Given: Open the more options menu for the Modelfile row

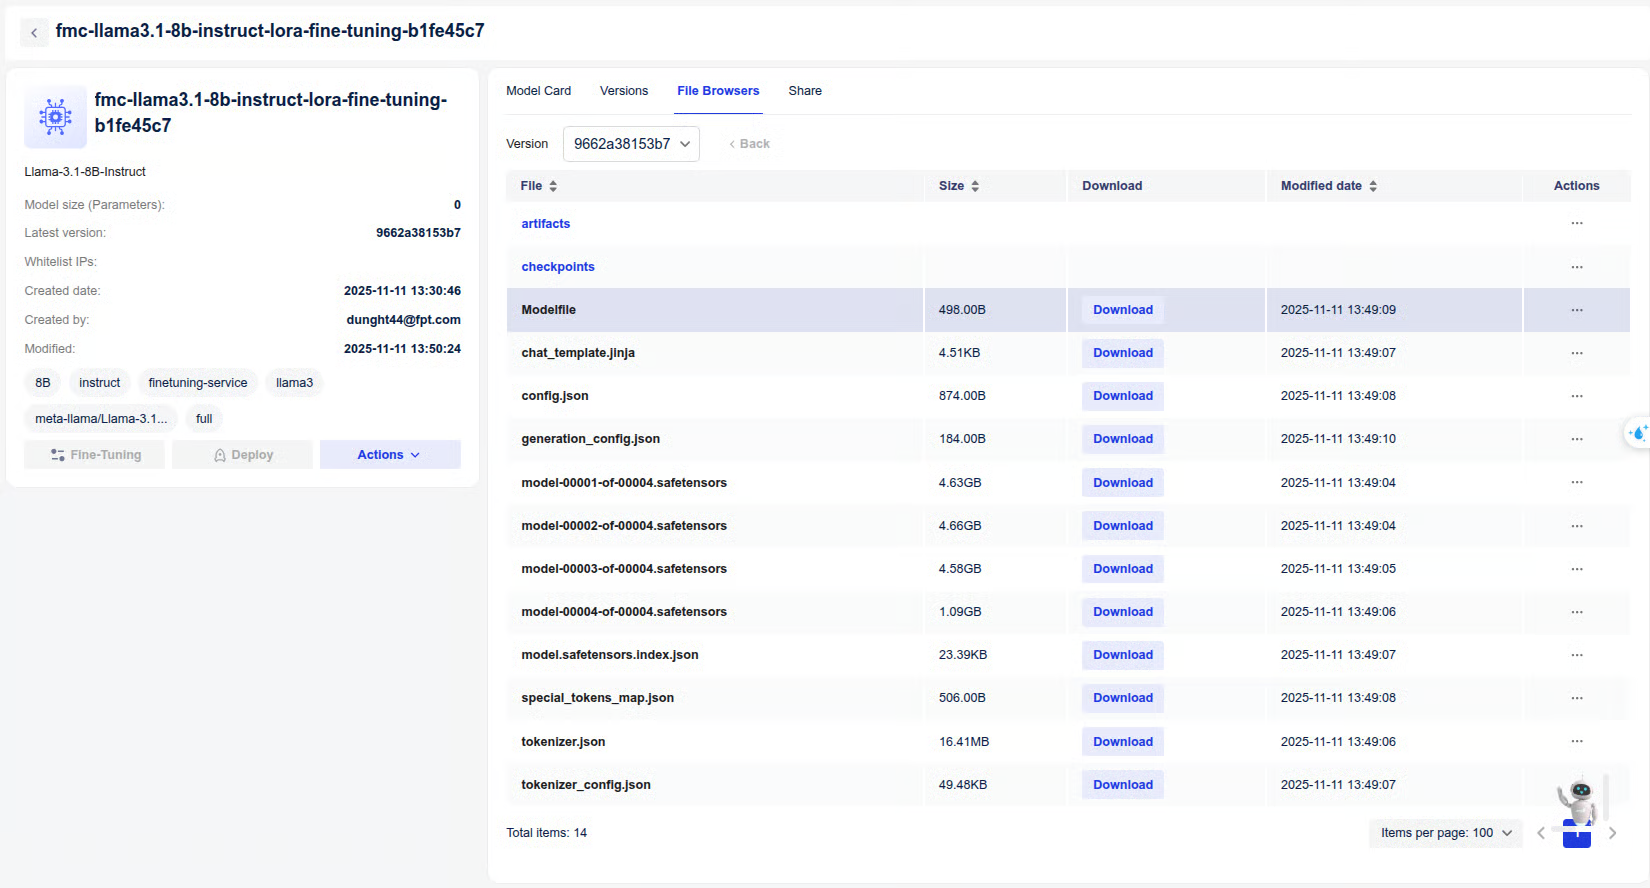Looking at the screenshot, I should (1576, 310).
